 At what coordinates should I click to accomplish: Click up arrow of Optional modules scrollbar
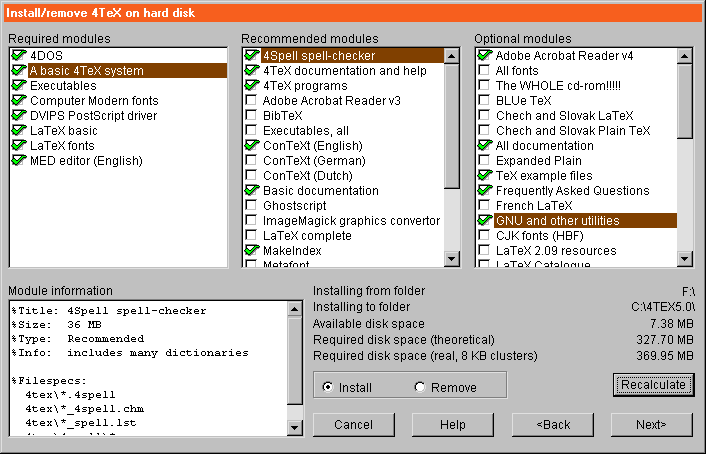pos(684,56)
